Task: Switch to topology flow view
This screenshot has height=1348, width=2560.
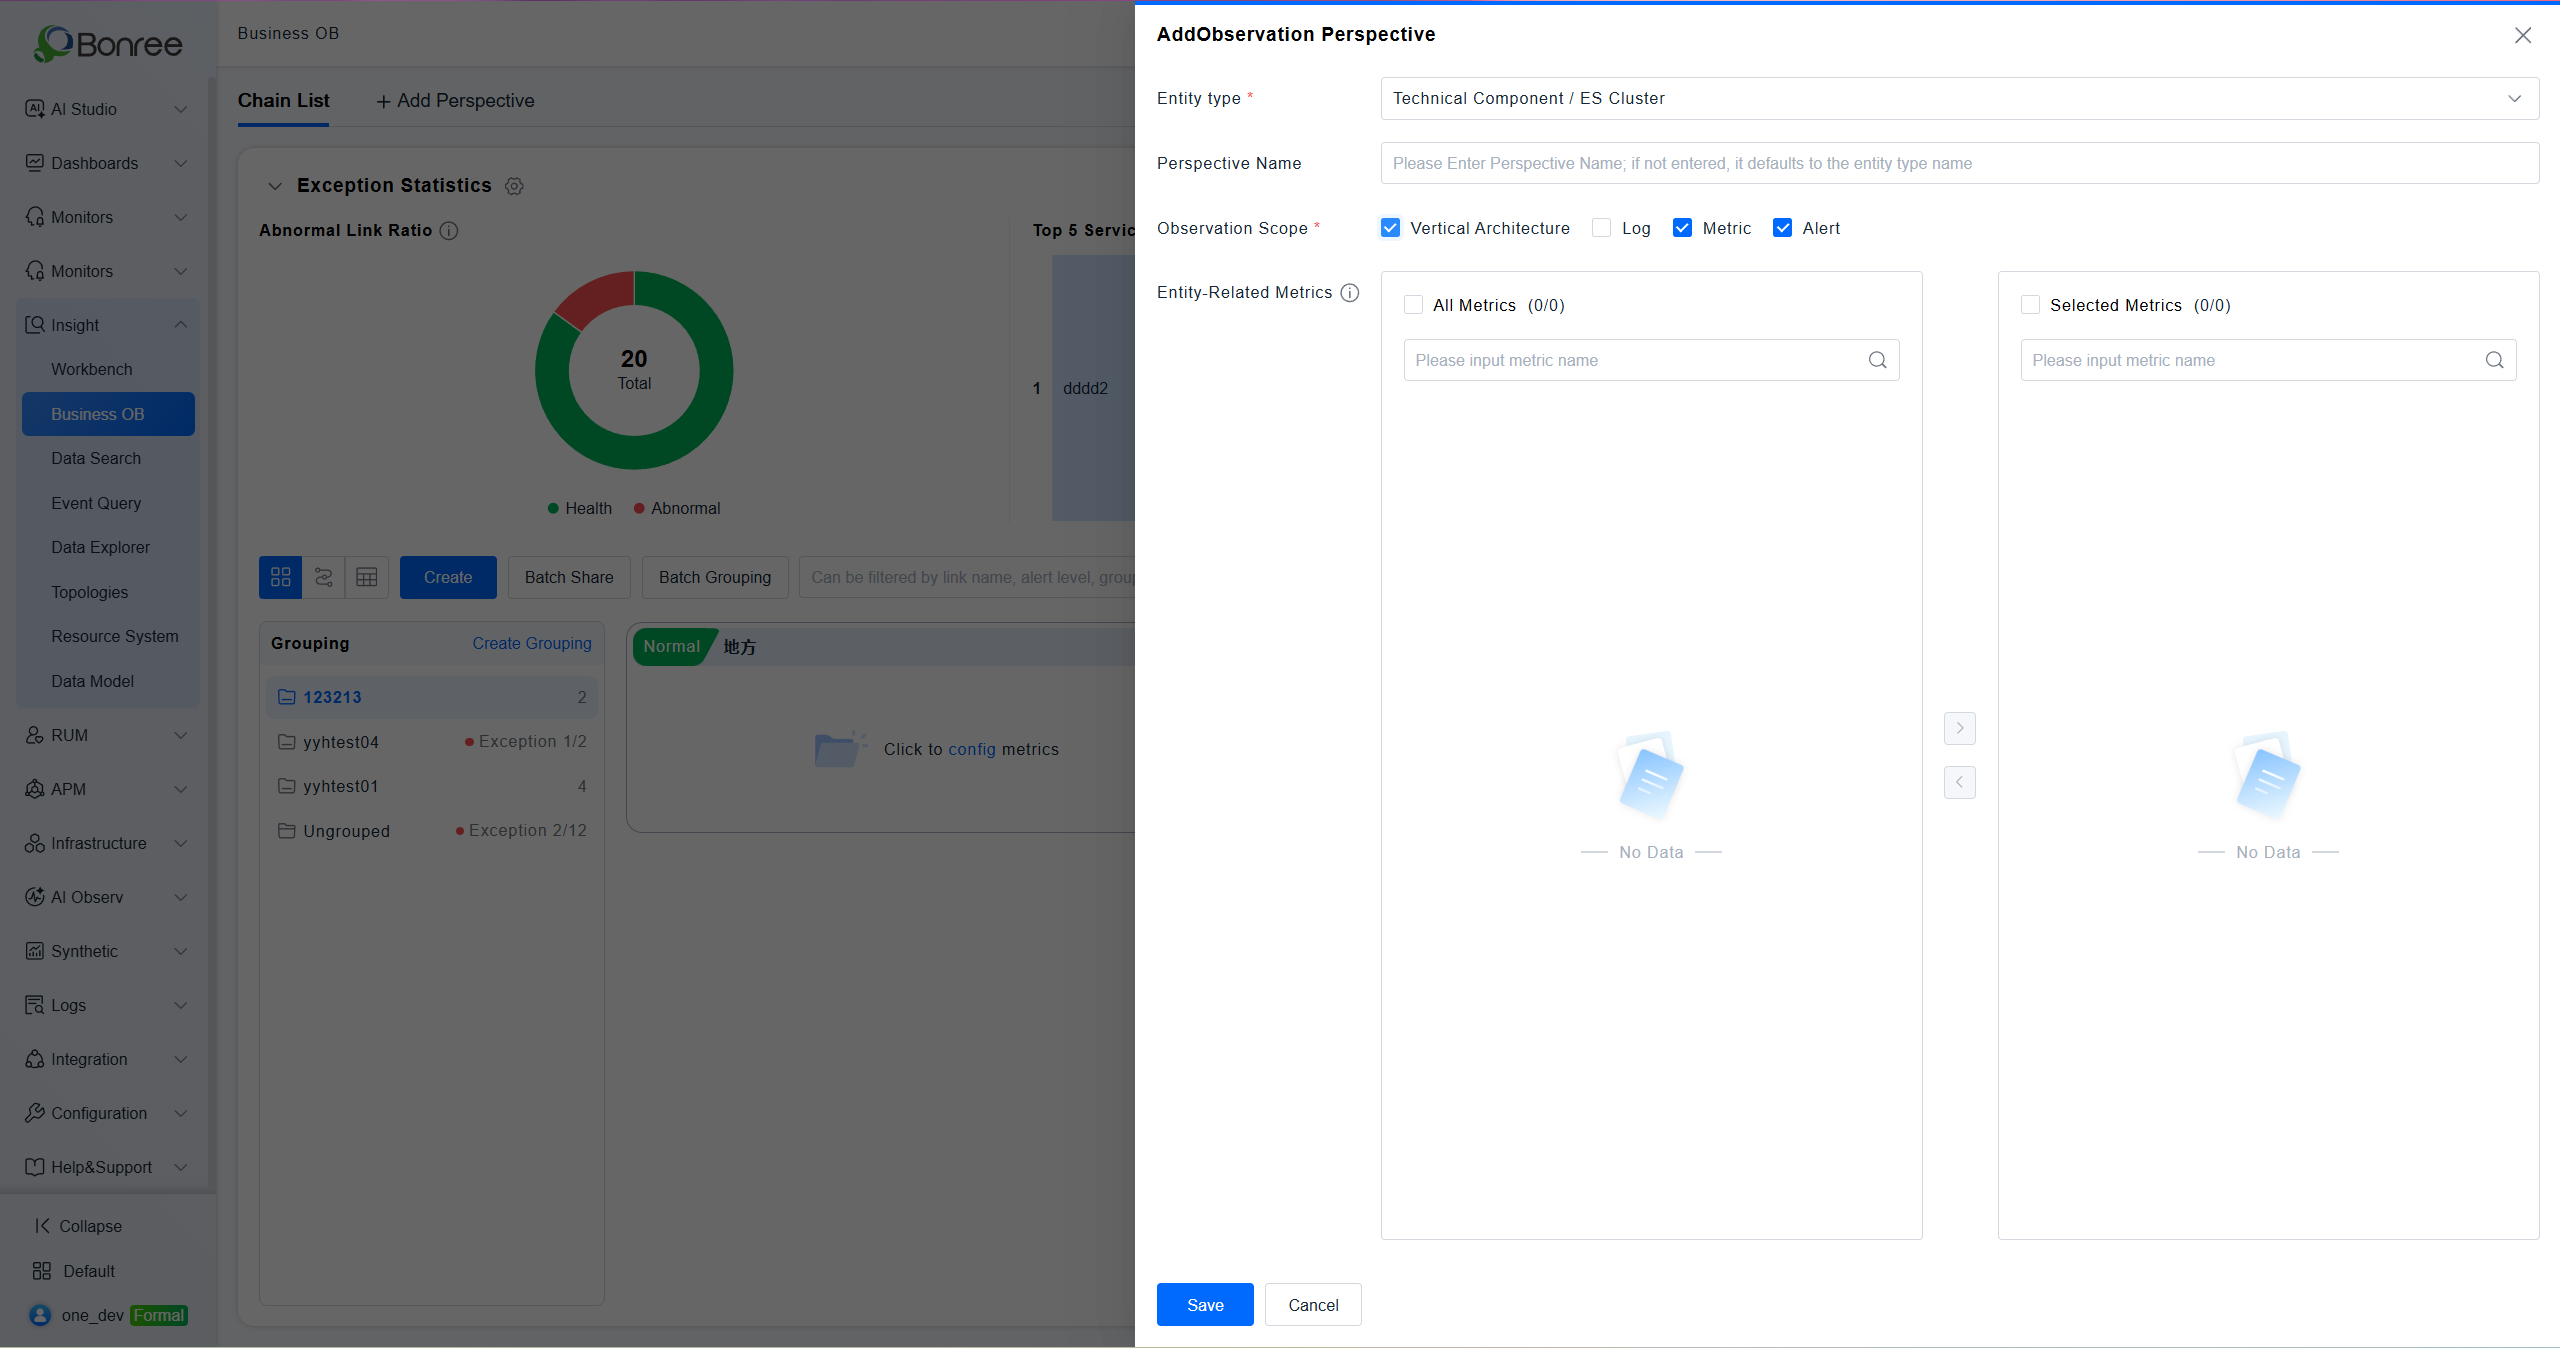Action: click(x=324, y=577)
